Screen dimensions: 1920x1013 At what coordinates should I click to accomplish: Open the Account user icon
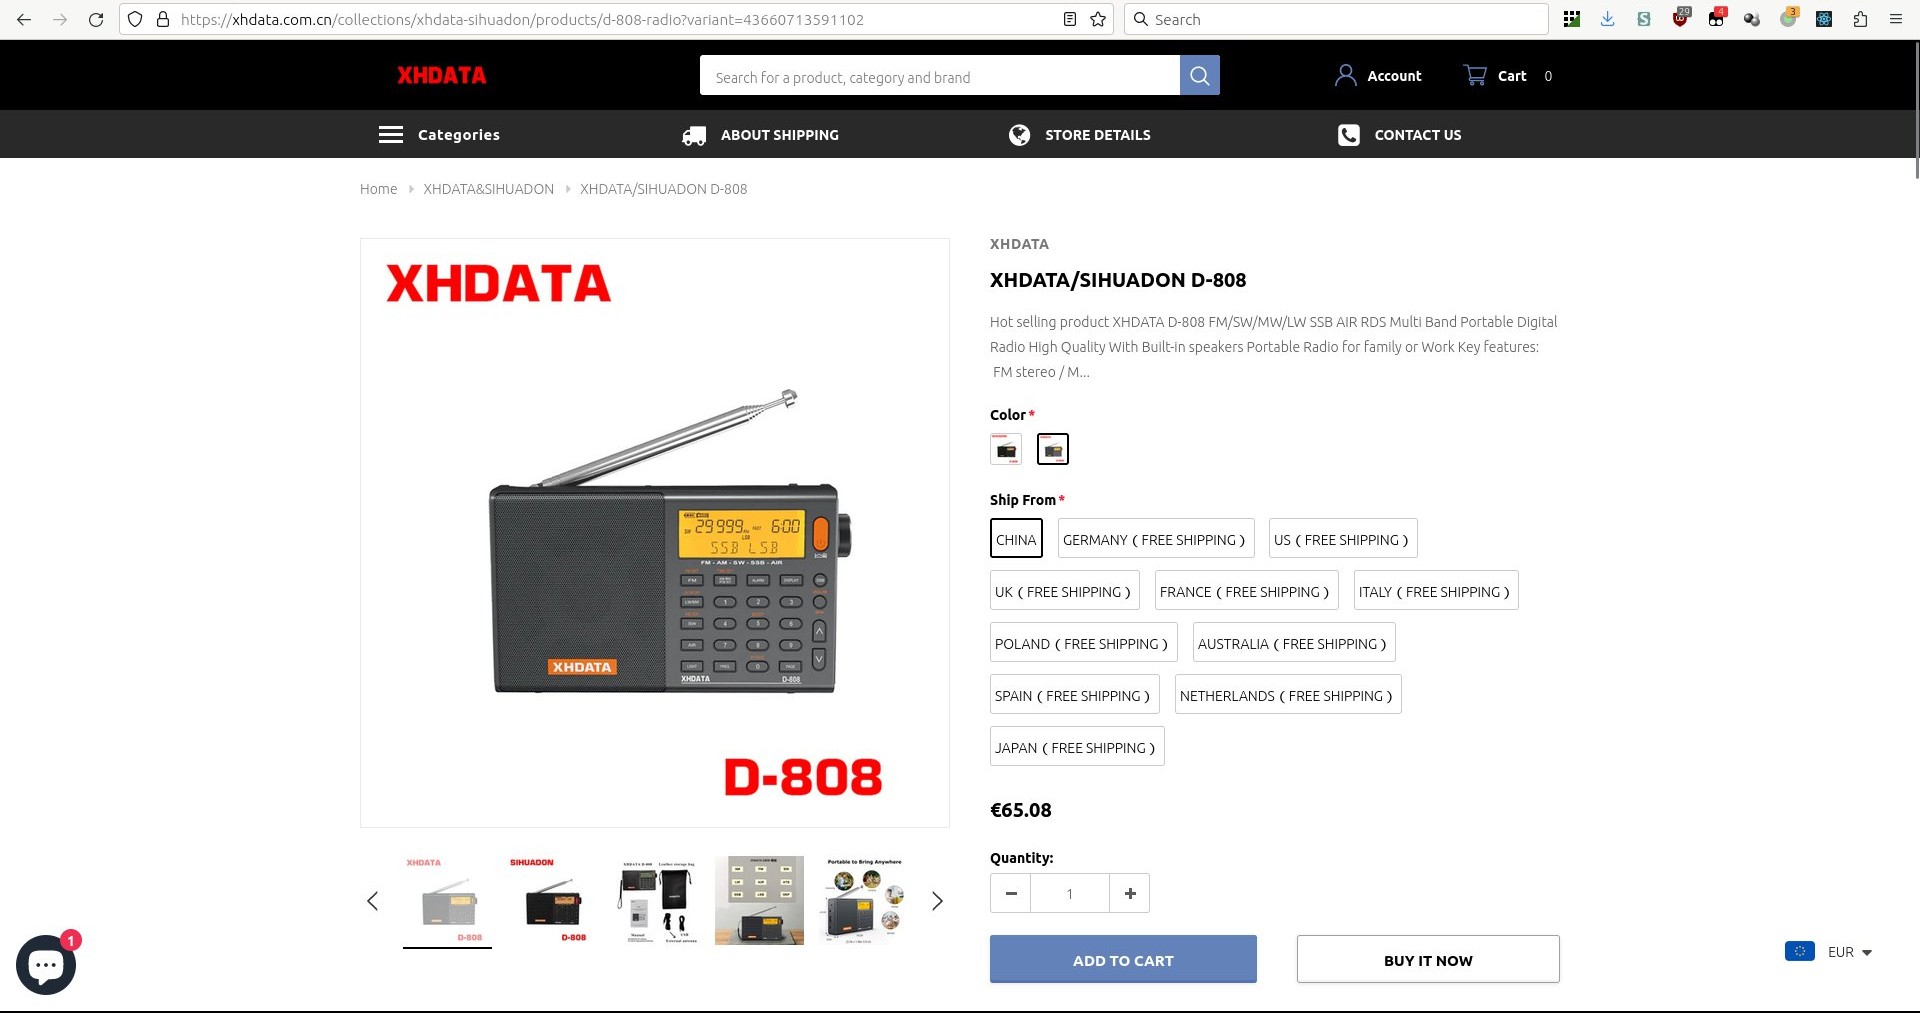click(x=1345, y=75)
